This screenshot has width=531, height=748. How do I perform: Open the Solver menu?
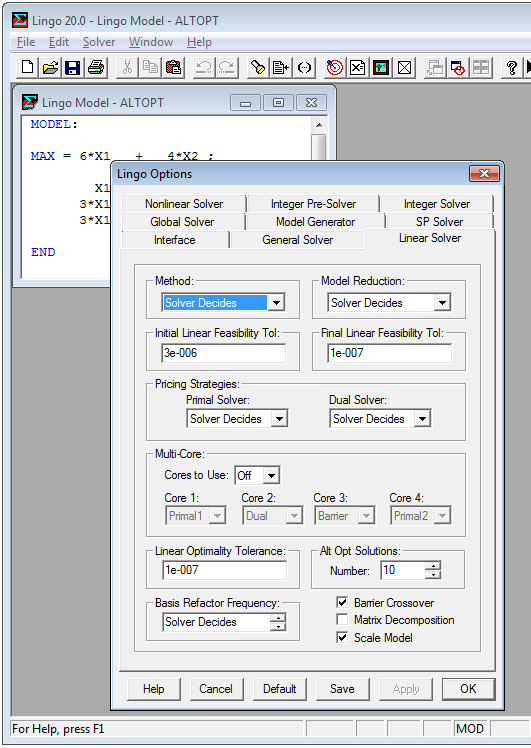[x=99, y=42]
